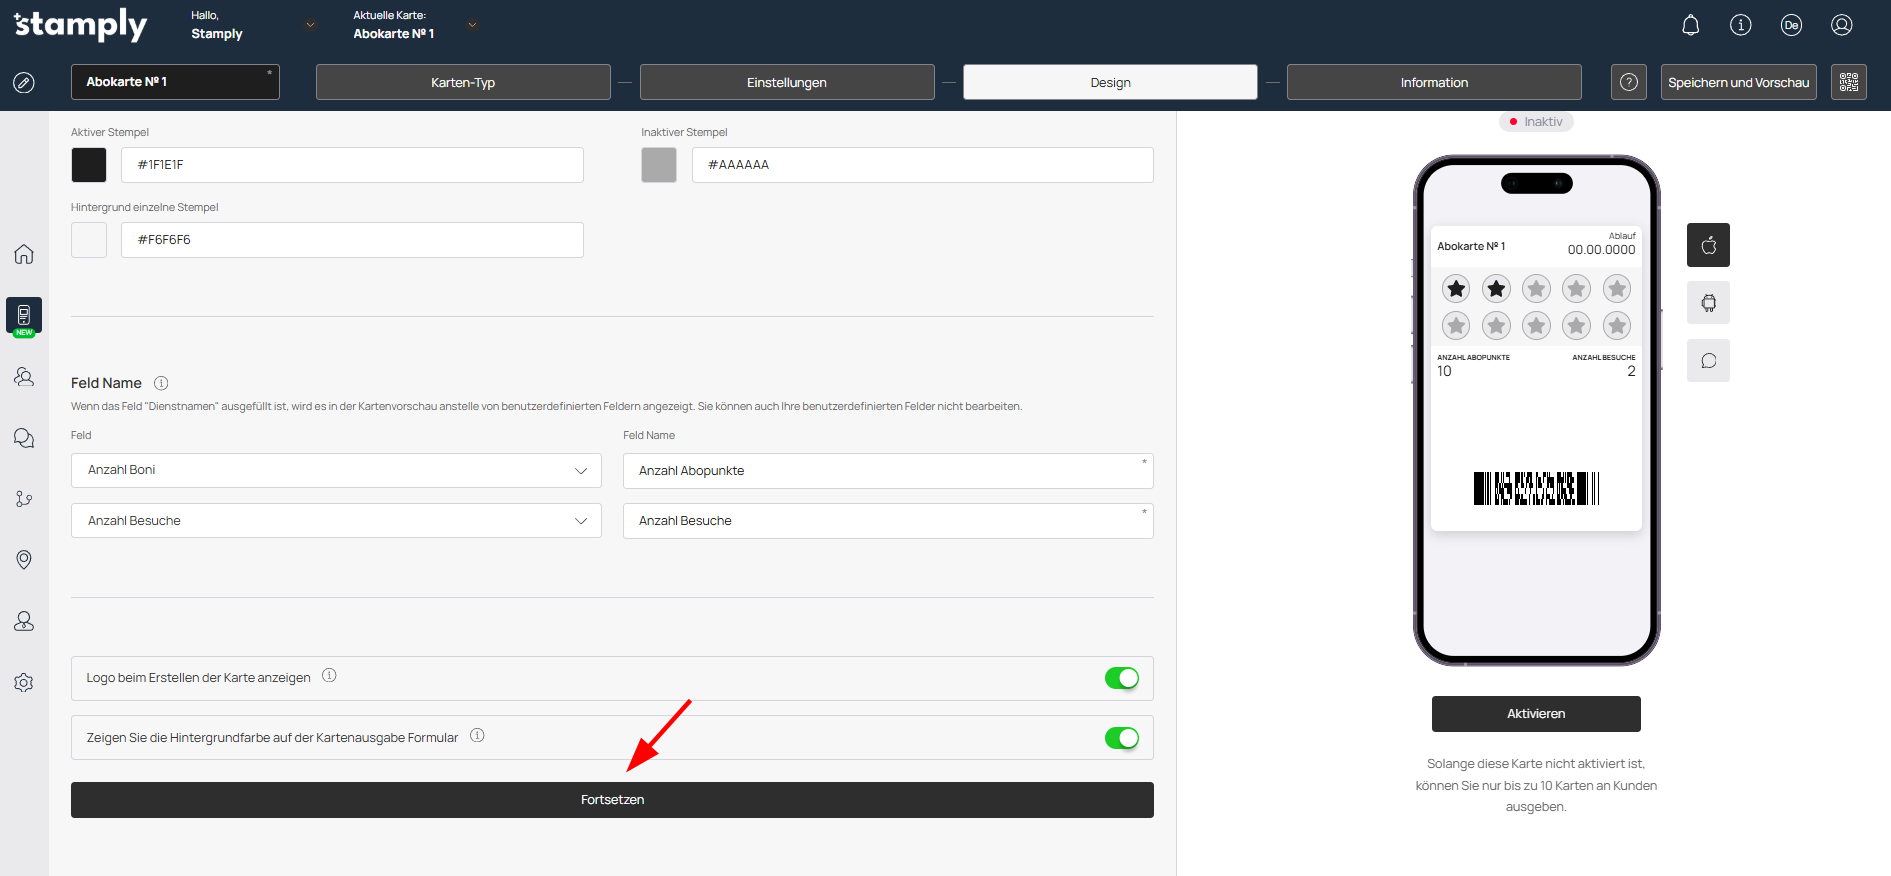The width and height of the screenshot is (1891, 876).
Task: Open the QR code icon button
Action: 1848,82
